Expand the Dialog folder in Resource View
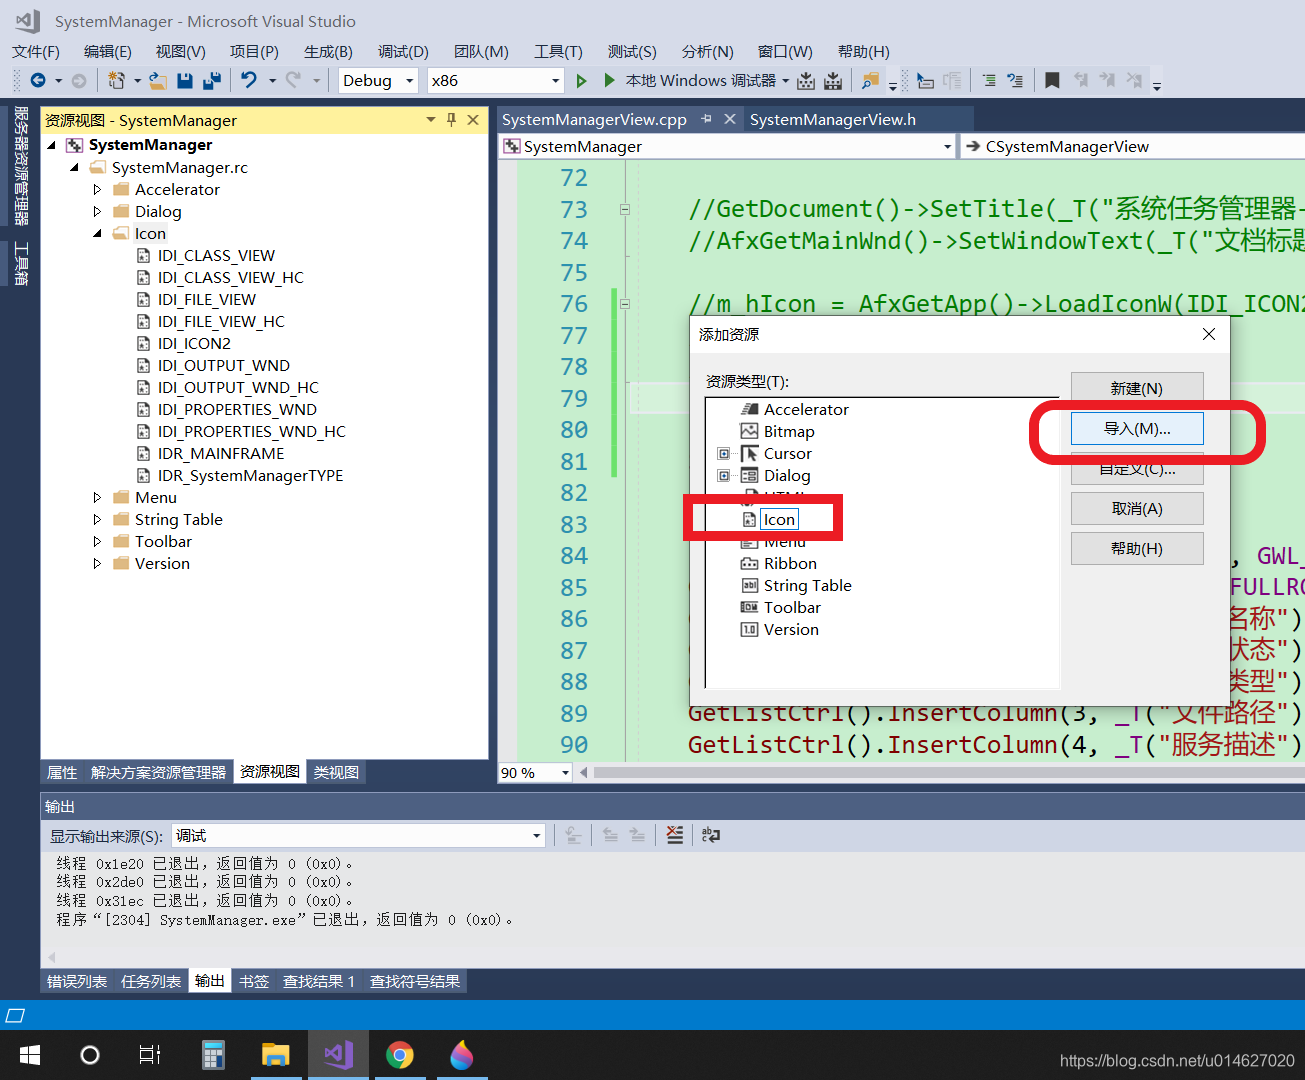 pos(97,211)
